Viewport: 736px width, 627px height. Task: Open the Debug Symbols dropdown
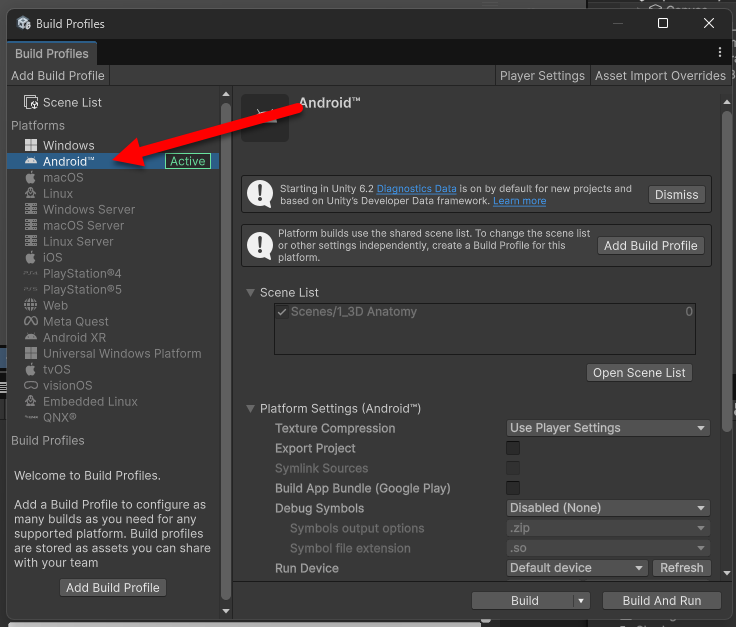[x=608, y=508]
